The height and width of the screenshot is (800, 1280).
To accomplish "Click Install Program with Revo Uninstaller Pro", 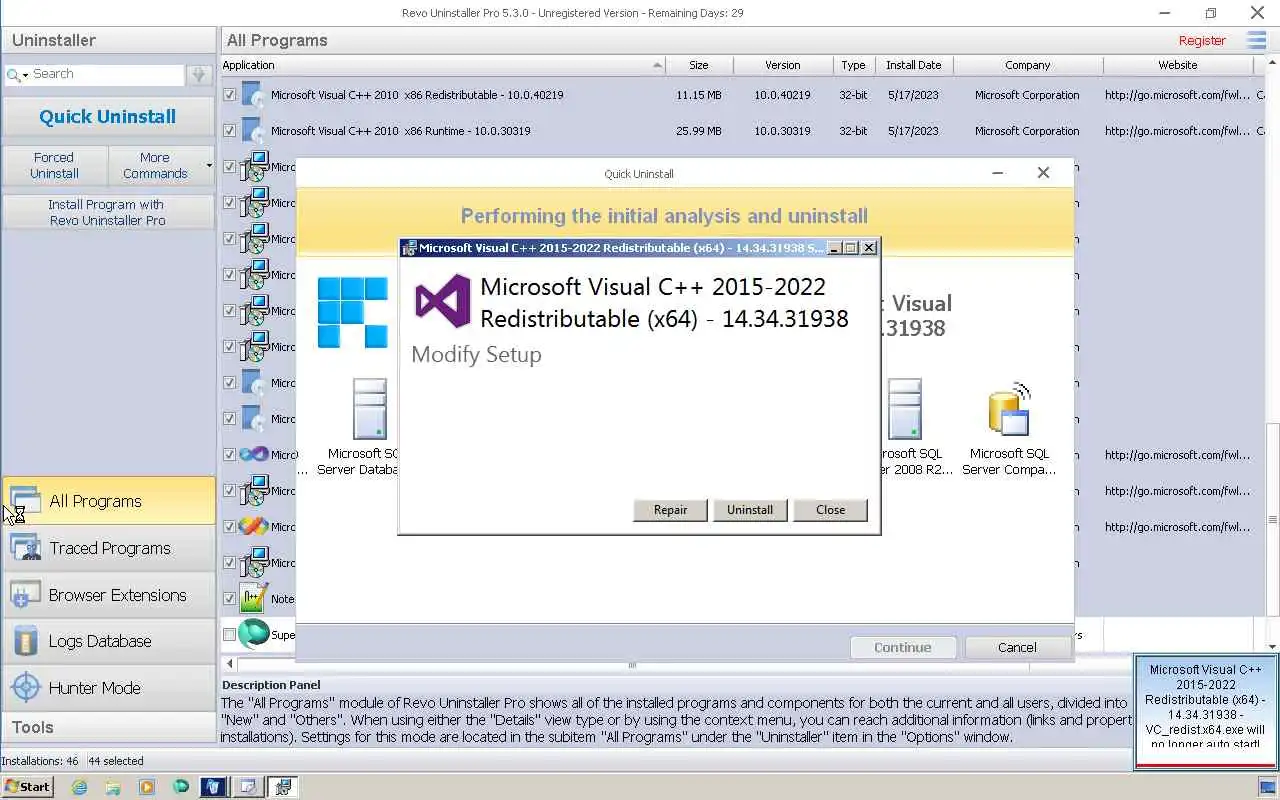I will pos(108,212).
